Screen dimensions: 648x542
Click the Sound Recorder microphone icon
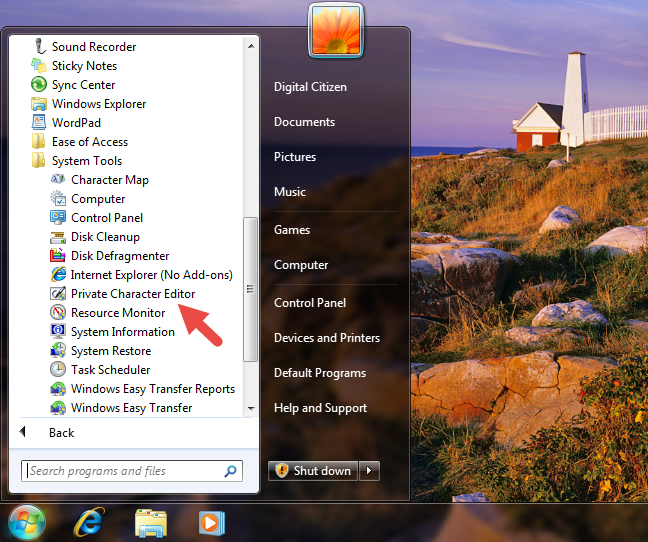[39, 46]
